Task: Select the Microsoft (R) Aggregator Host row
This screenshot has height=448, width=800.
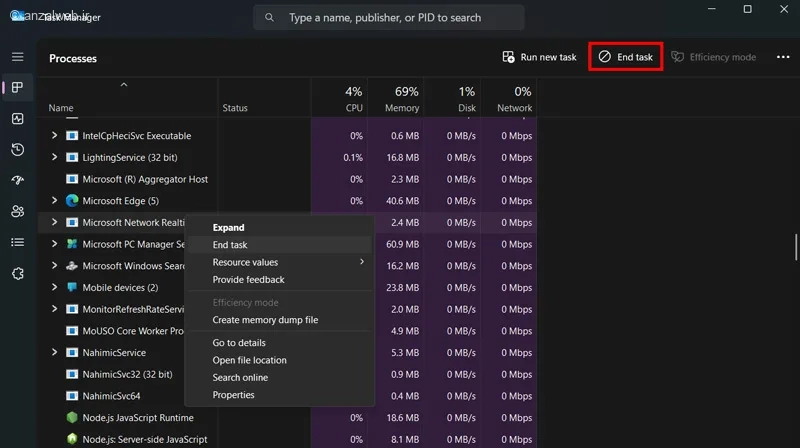Action: [x=288, y=179]
